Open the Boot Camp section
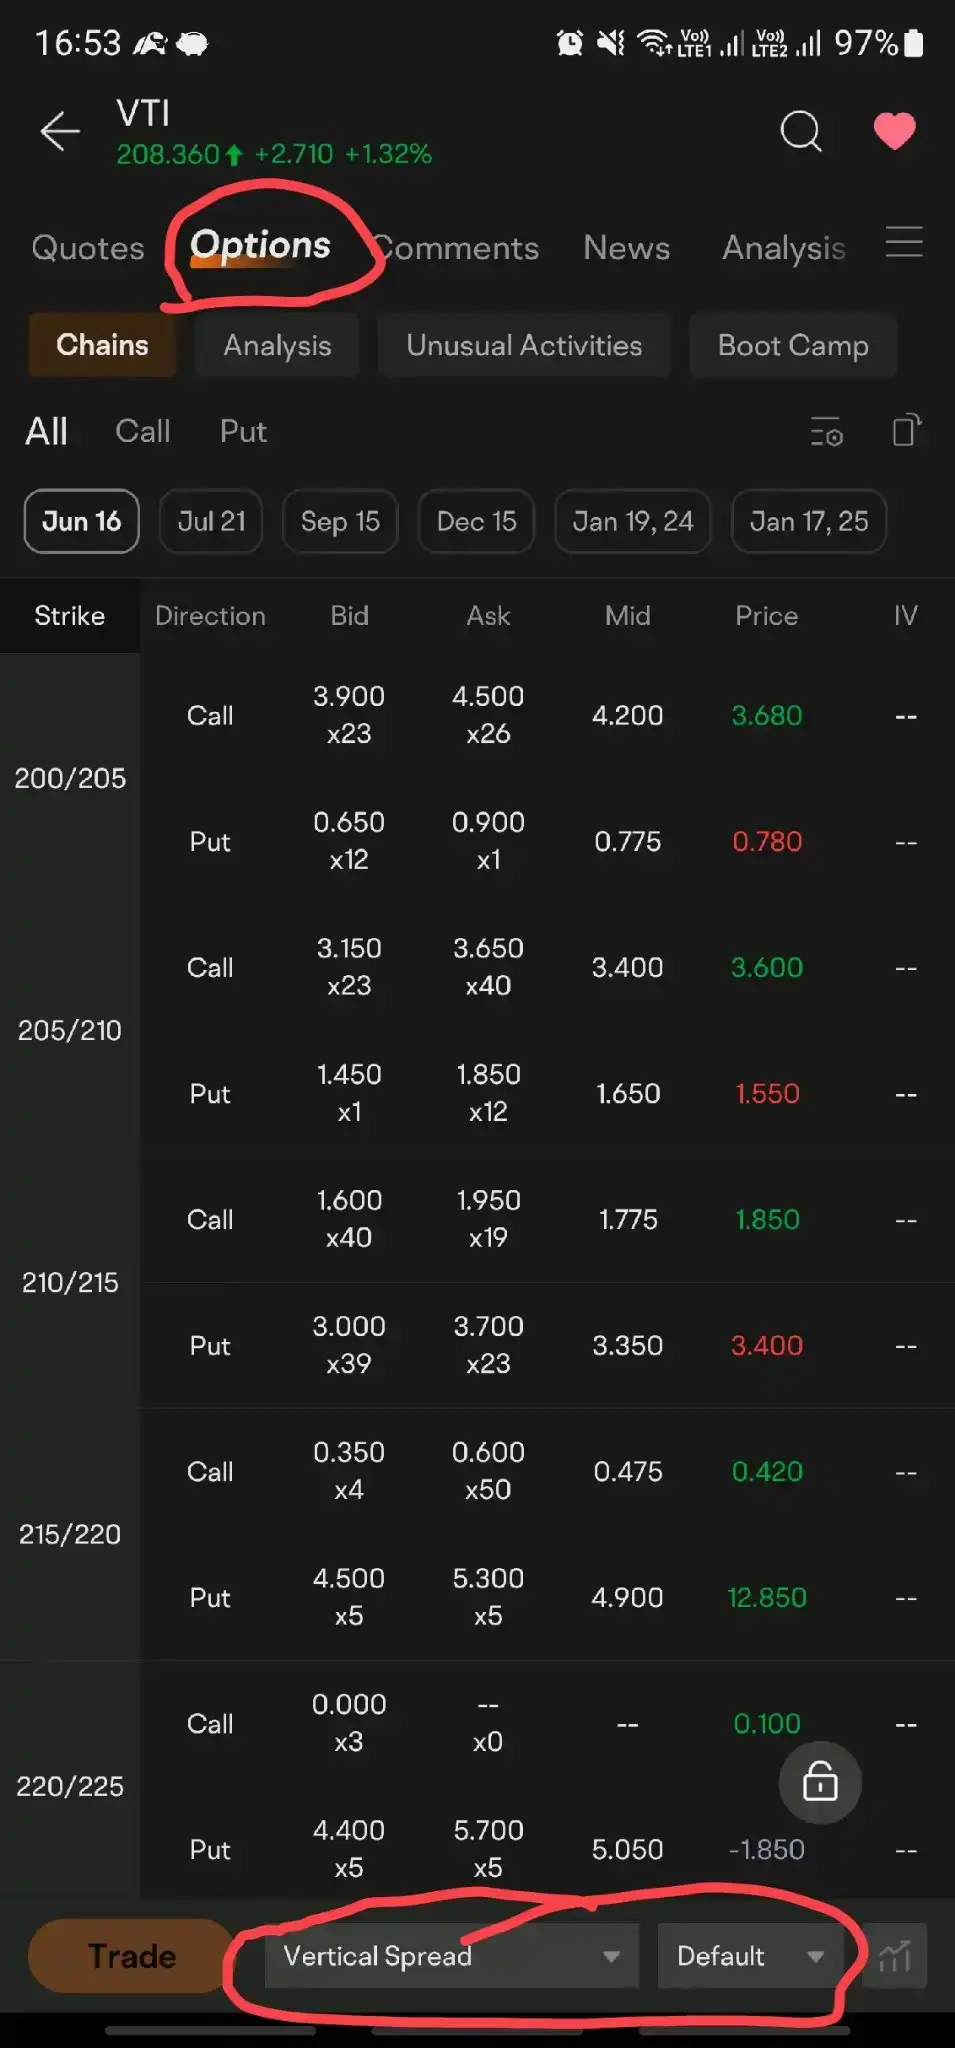Screen dimensions: 955x2048 793,346
